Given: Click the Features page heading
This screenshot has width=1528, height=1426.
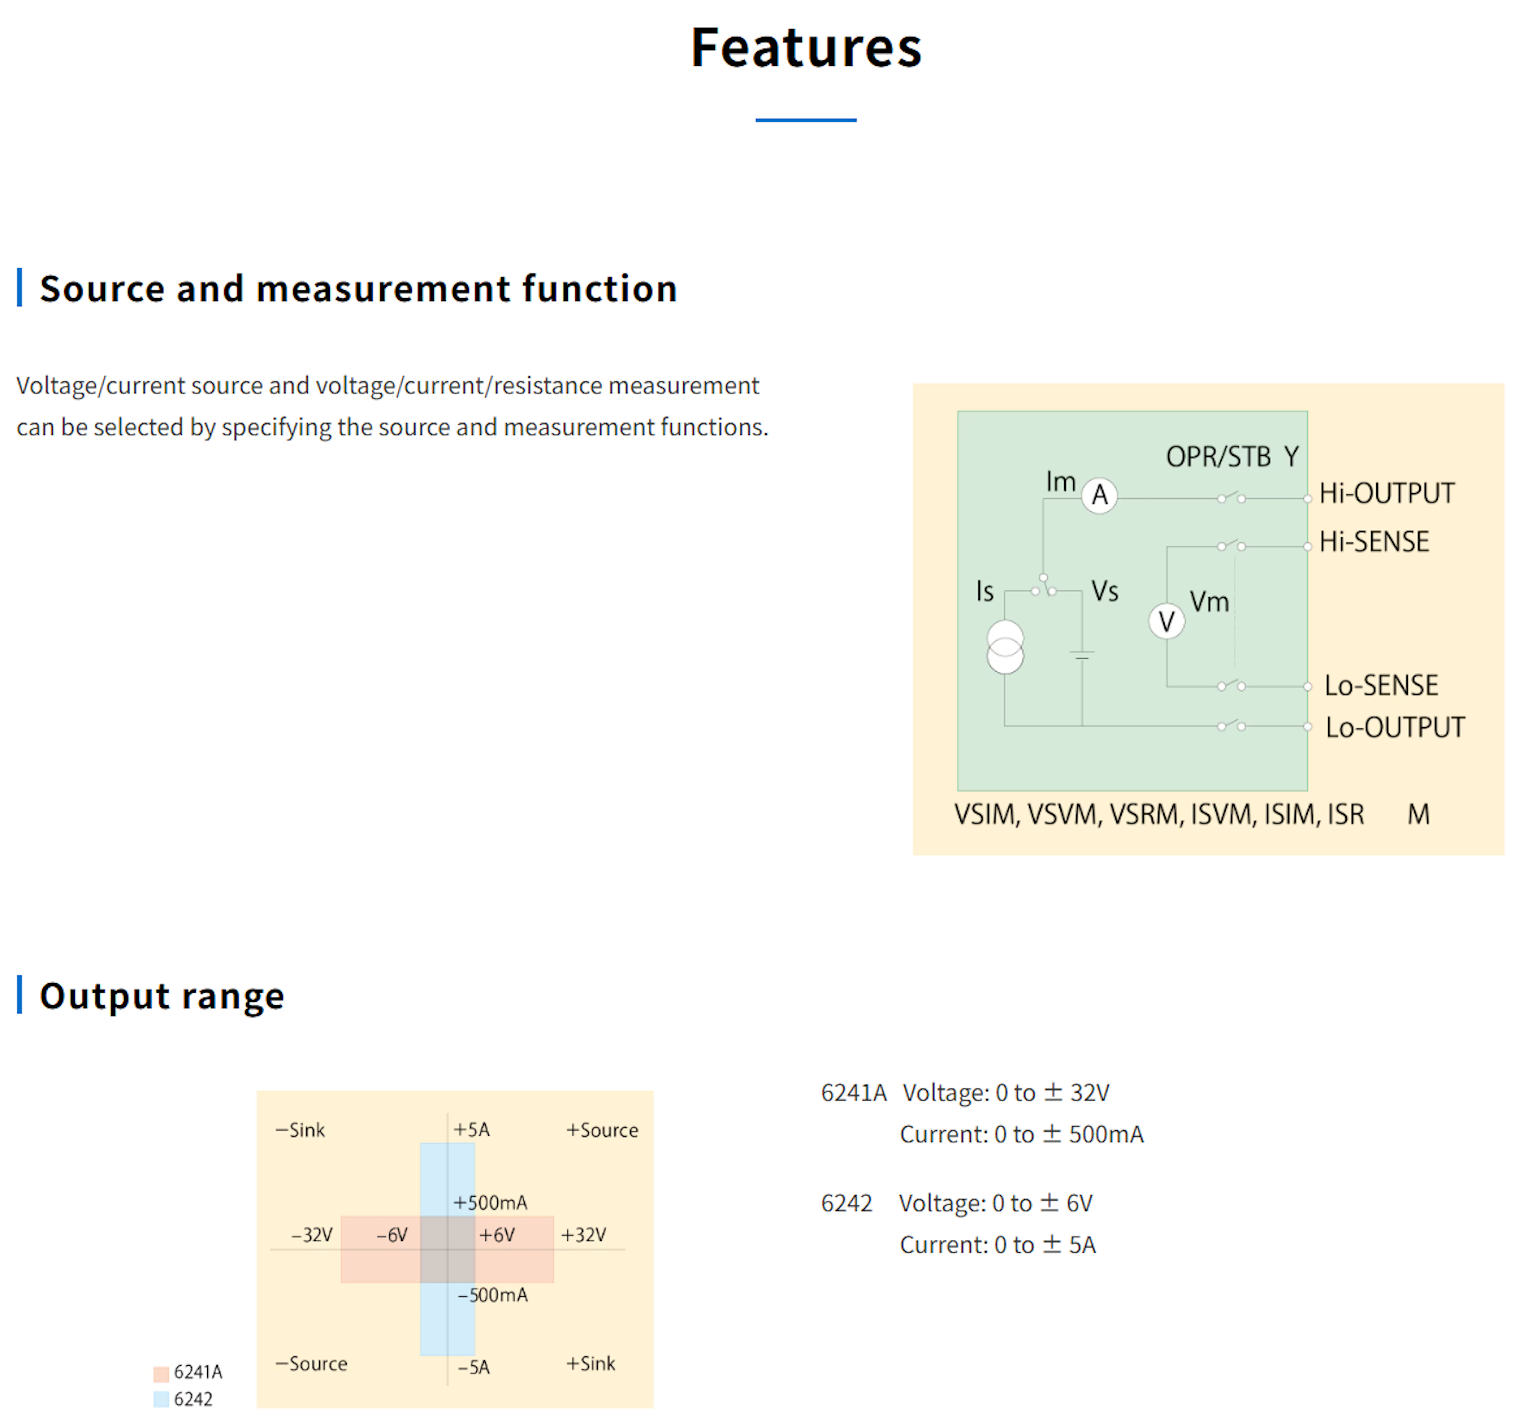Looking at the screenshot, I should [x=806, y=48].
